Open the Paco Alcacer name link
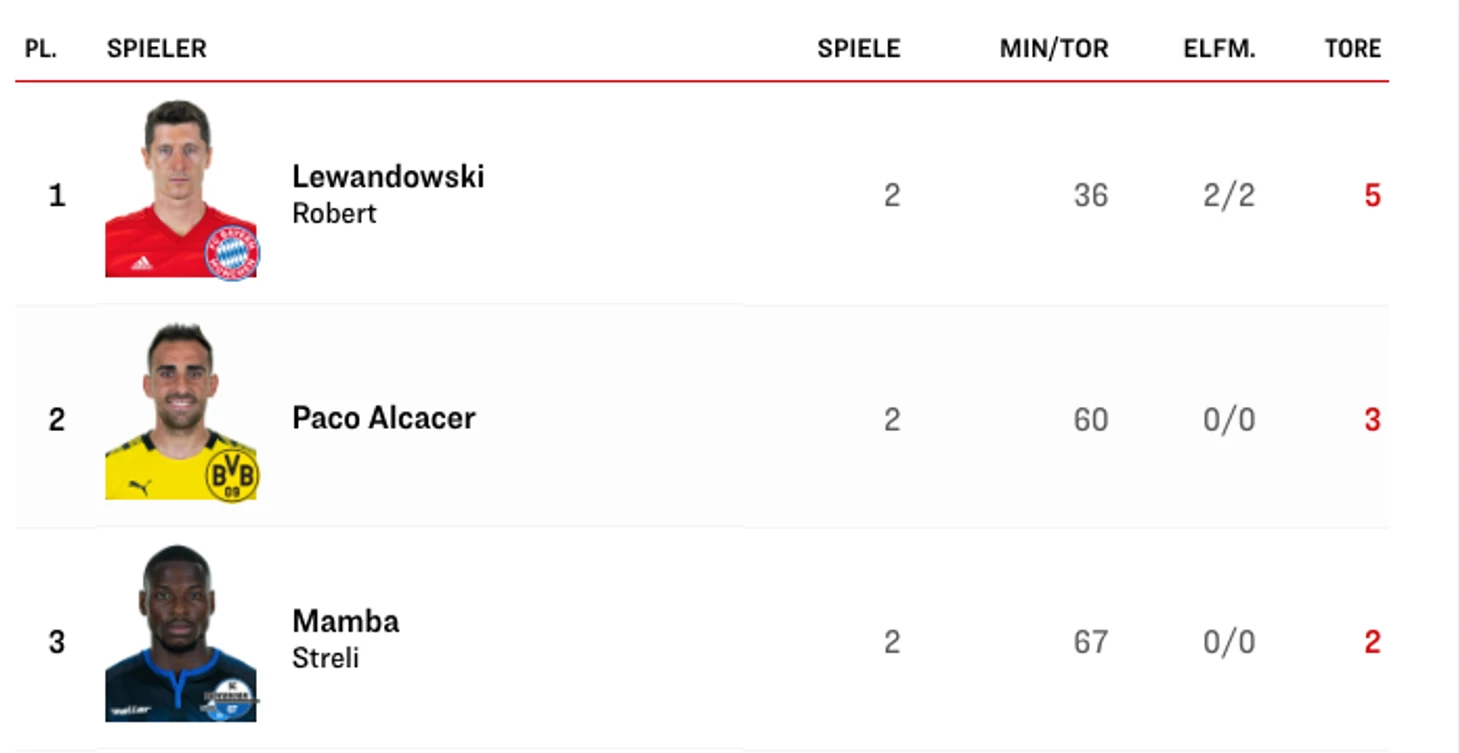This screenshot has height=753, width=1460. tap(384, 418)
